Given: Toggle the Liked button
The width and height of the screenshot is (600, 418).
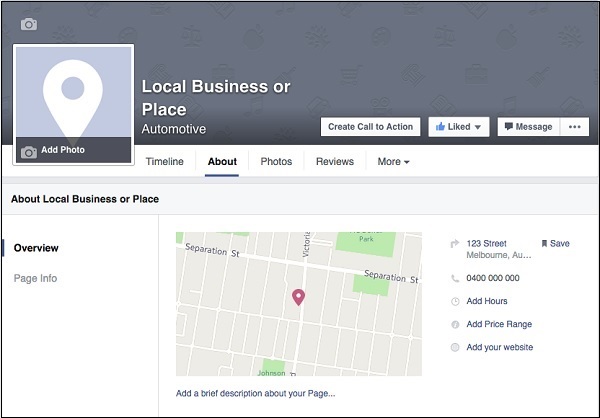Looking at the screenshot, I should click(458, 127).
